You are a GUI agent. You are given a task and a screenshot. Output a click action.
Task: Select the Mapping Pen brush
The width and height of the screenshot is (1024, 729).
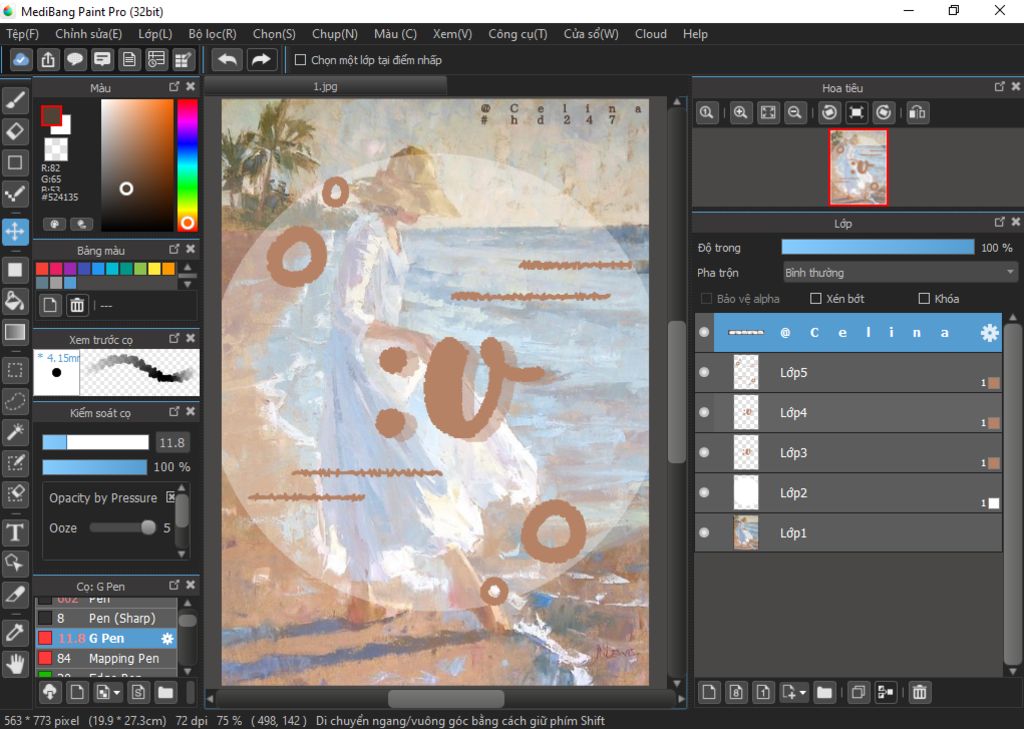pyautogui.click(x=106, y=658)
